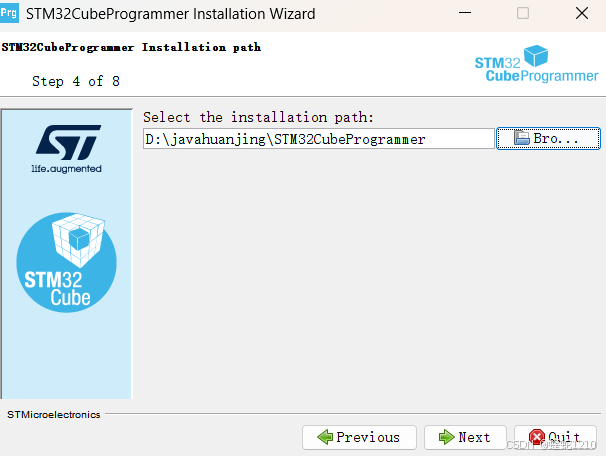Click the Prg icon in the title bar

coord(9,13)
